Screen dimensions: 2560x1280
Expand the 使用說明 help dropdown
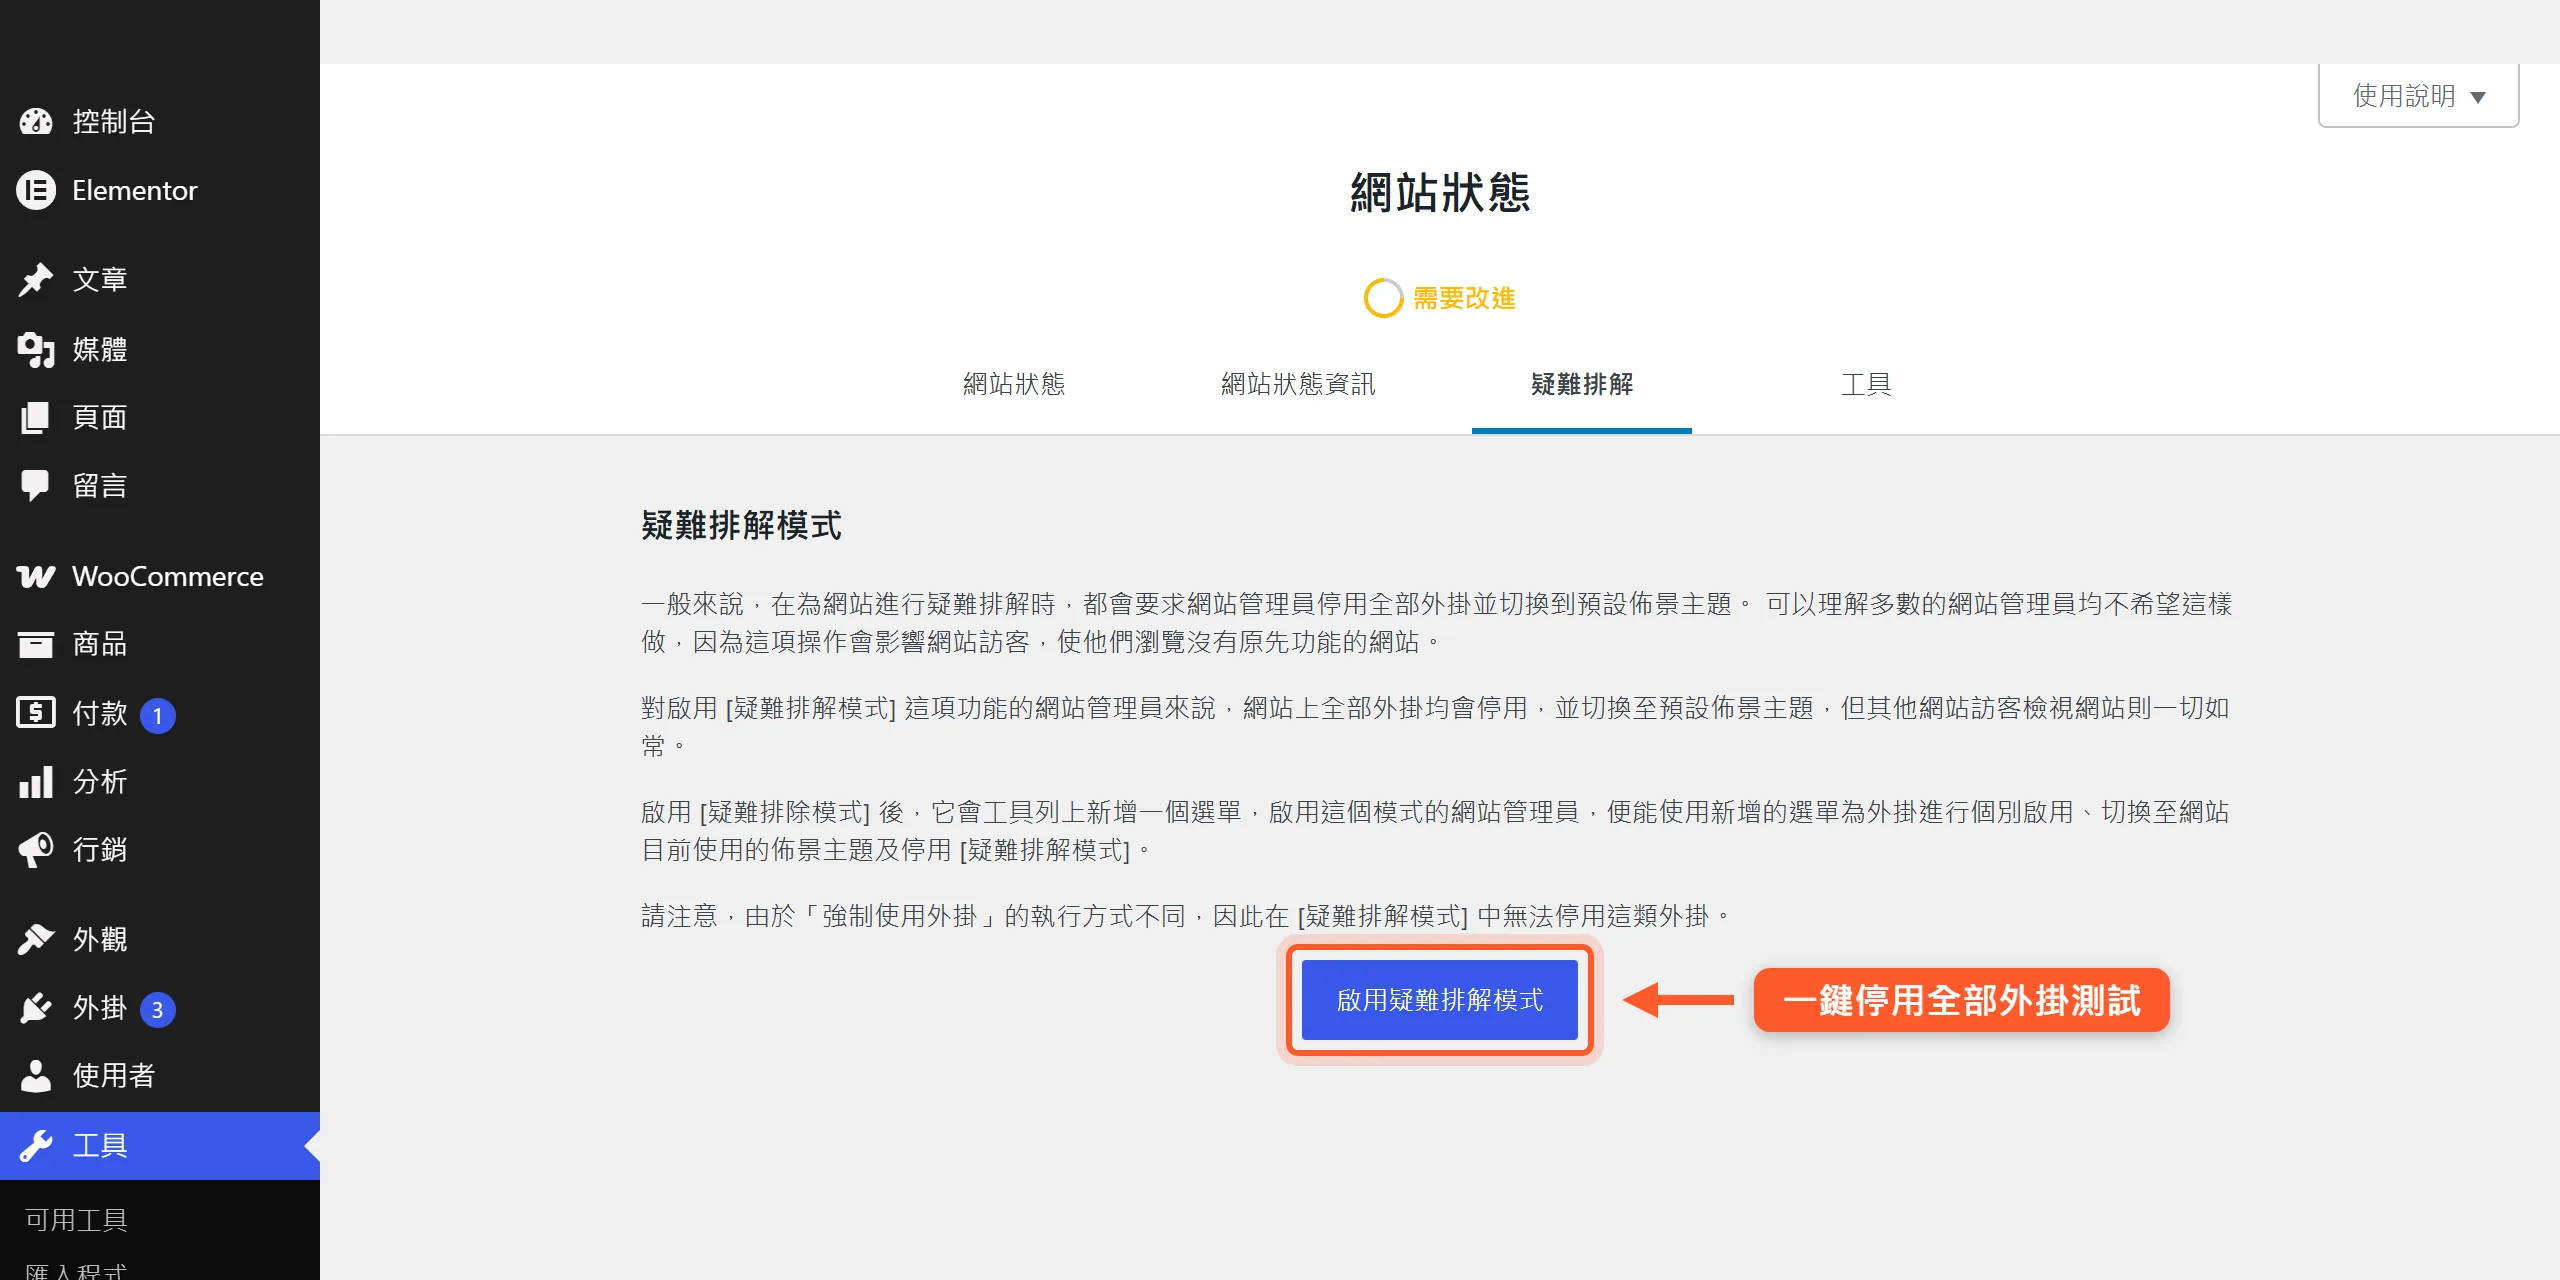coord(2418,96)
